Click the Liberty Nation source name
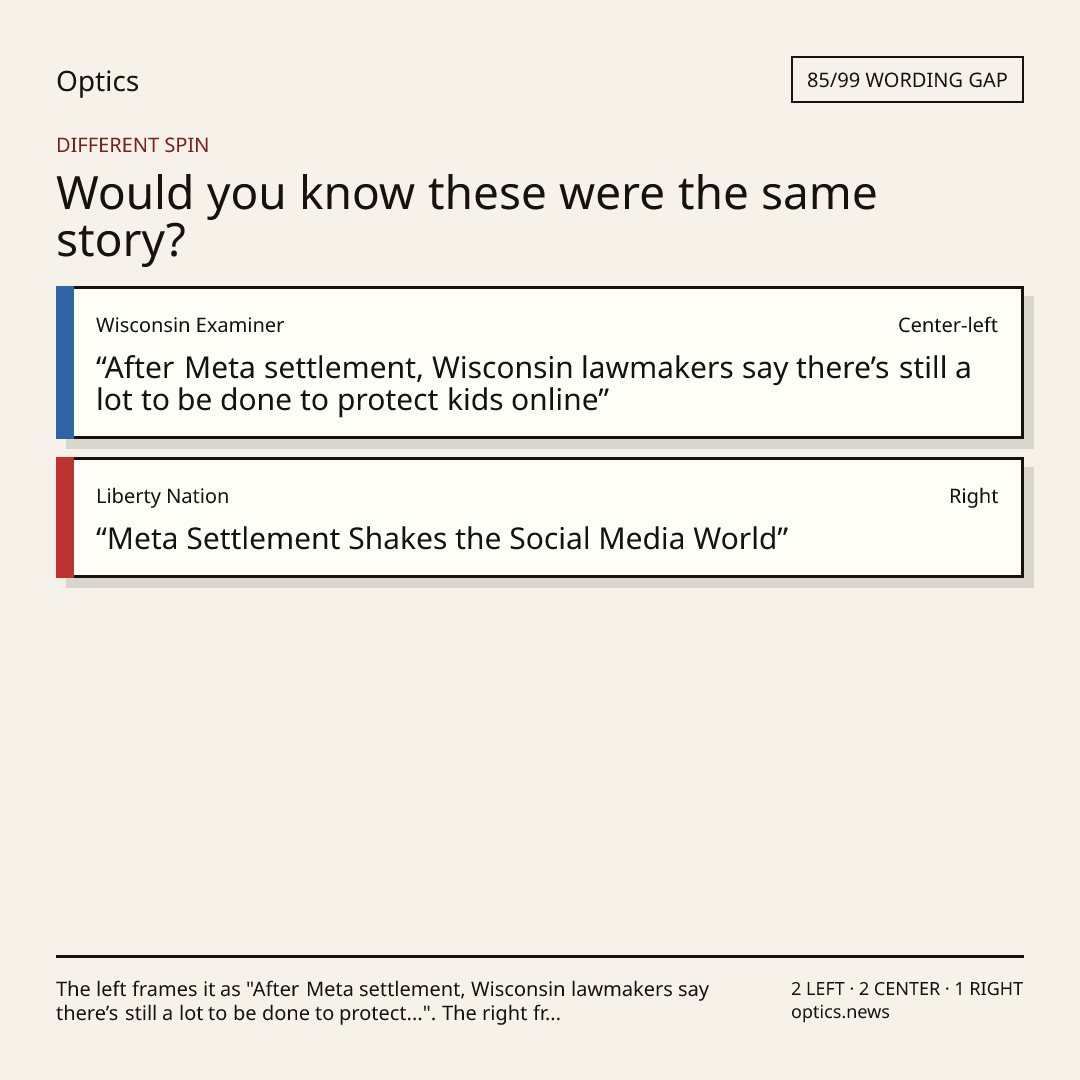Image resolution: width=1080 pixels, height=1080 pixels. pyautogui.click(x=162, y=496)
